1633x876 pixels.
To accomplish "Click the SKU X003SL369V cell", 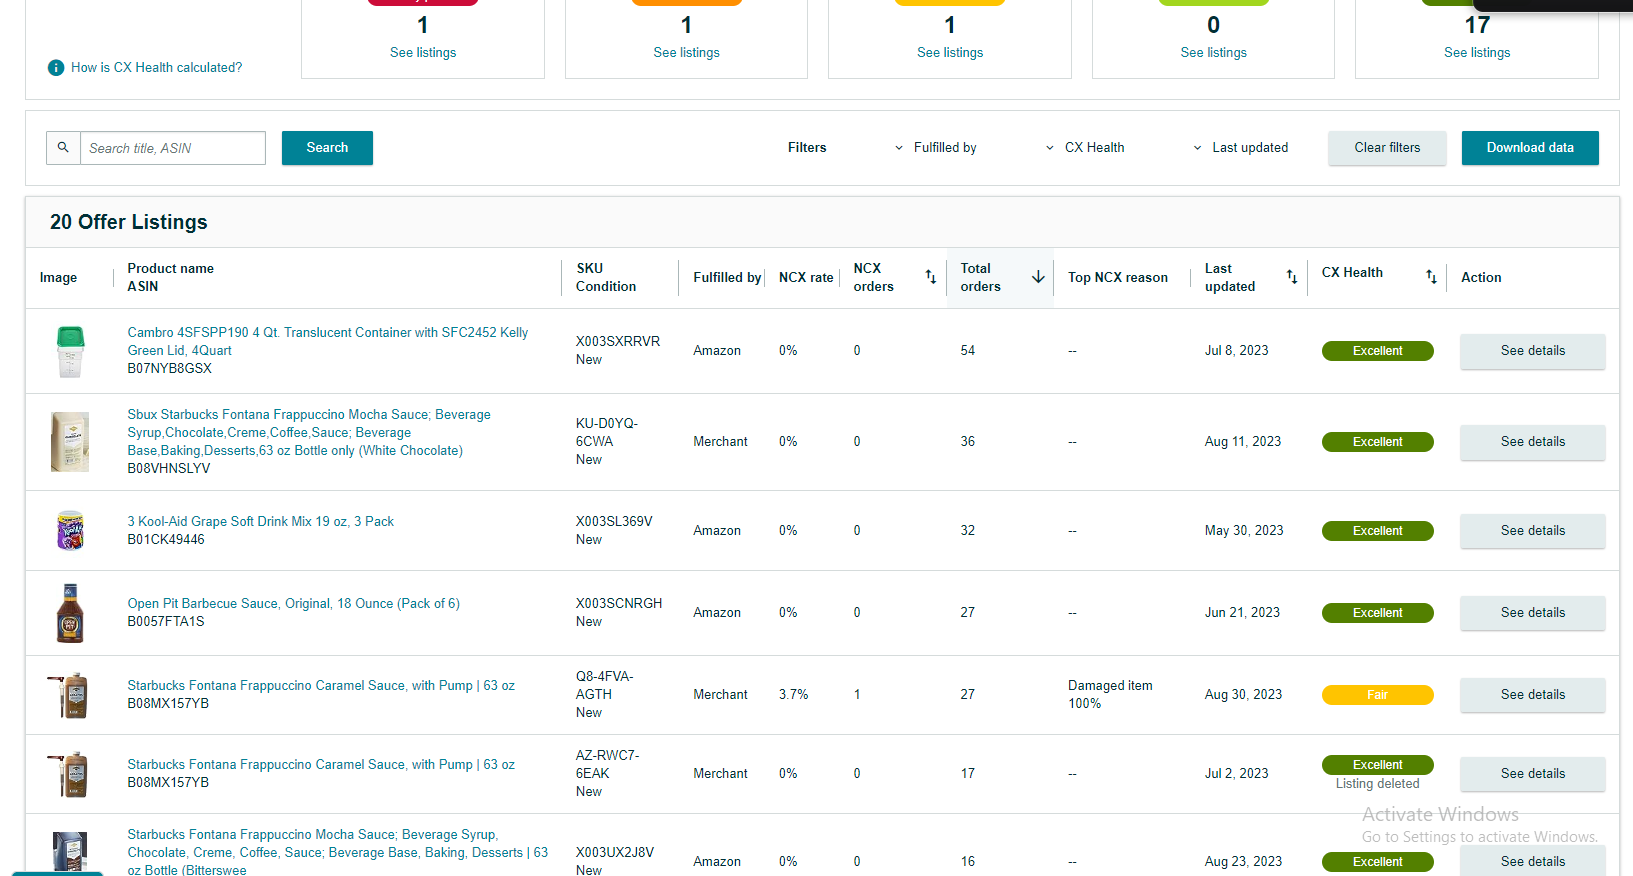I will pos(614,522).
